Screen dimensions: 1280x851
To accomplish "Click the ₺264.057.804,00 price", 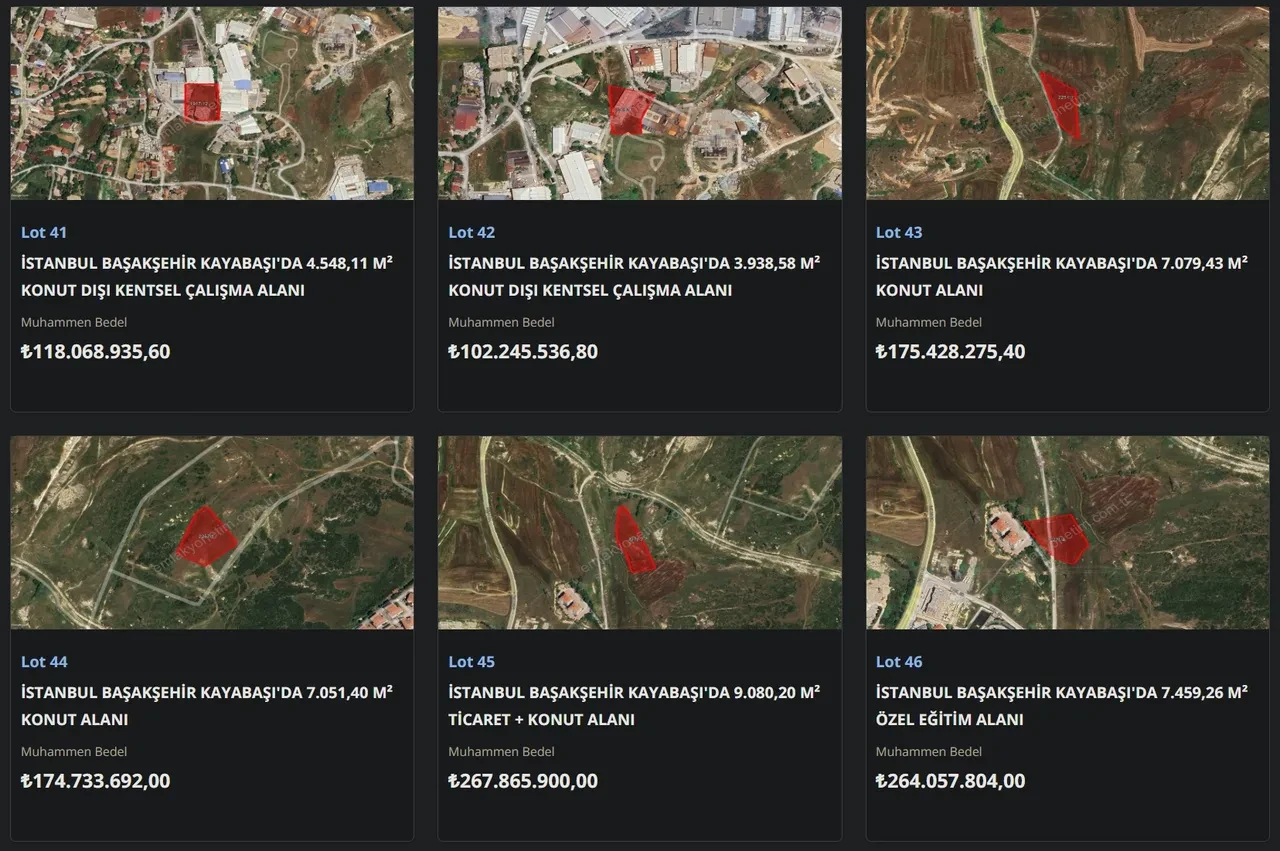I will point(950,781).
